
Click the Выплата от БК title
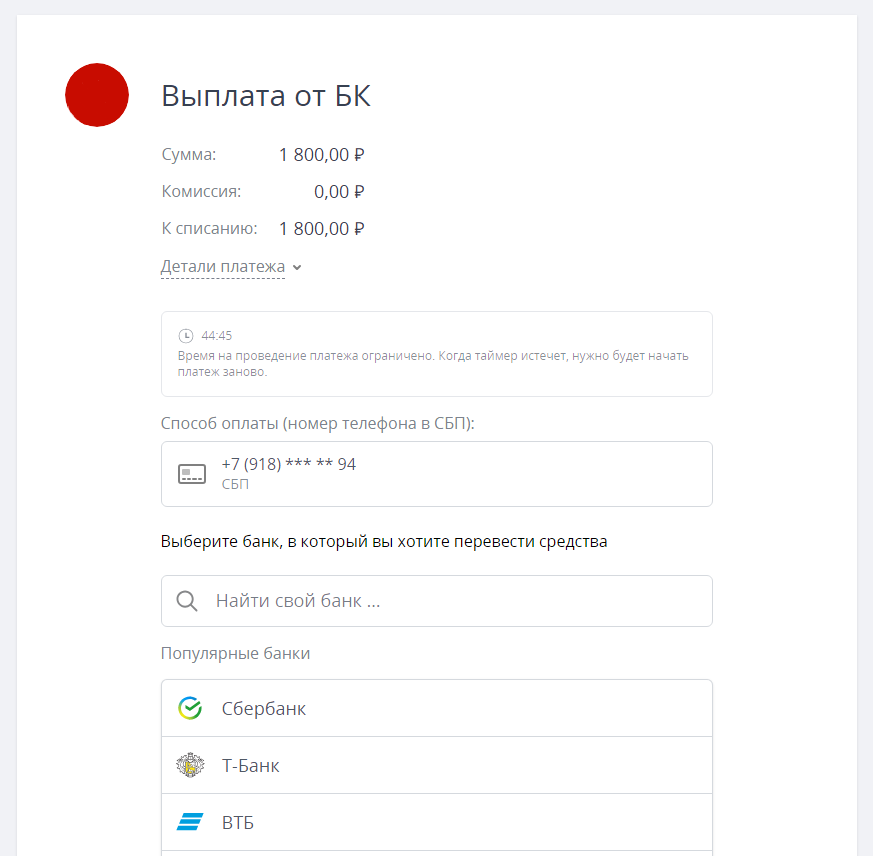[266, 95]
